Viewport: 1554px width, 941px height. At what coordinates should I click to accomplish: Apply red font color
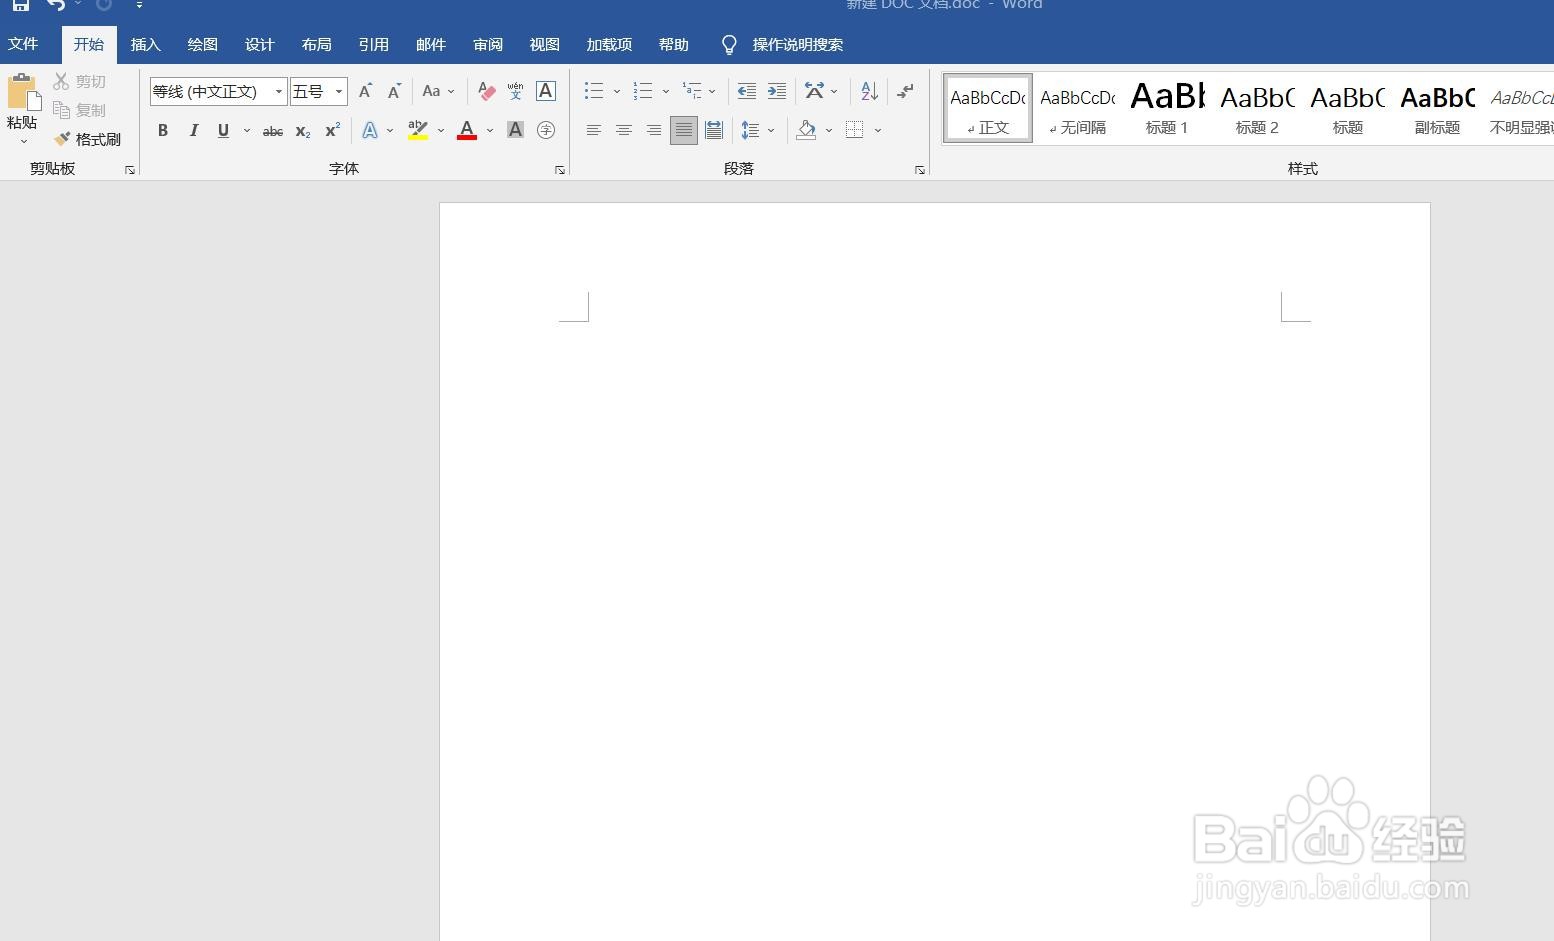pos(466,130)
